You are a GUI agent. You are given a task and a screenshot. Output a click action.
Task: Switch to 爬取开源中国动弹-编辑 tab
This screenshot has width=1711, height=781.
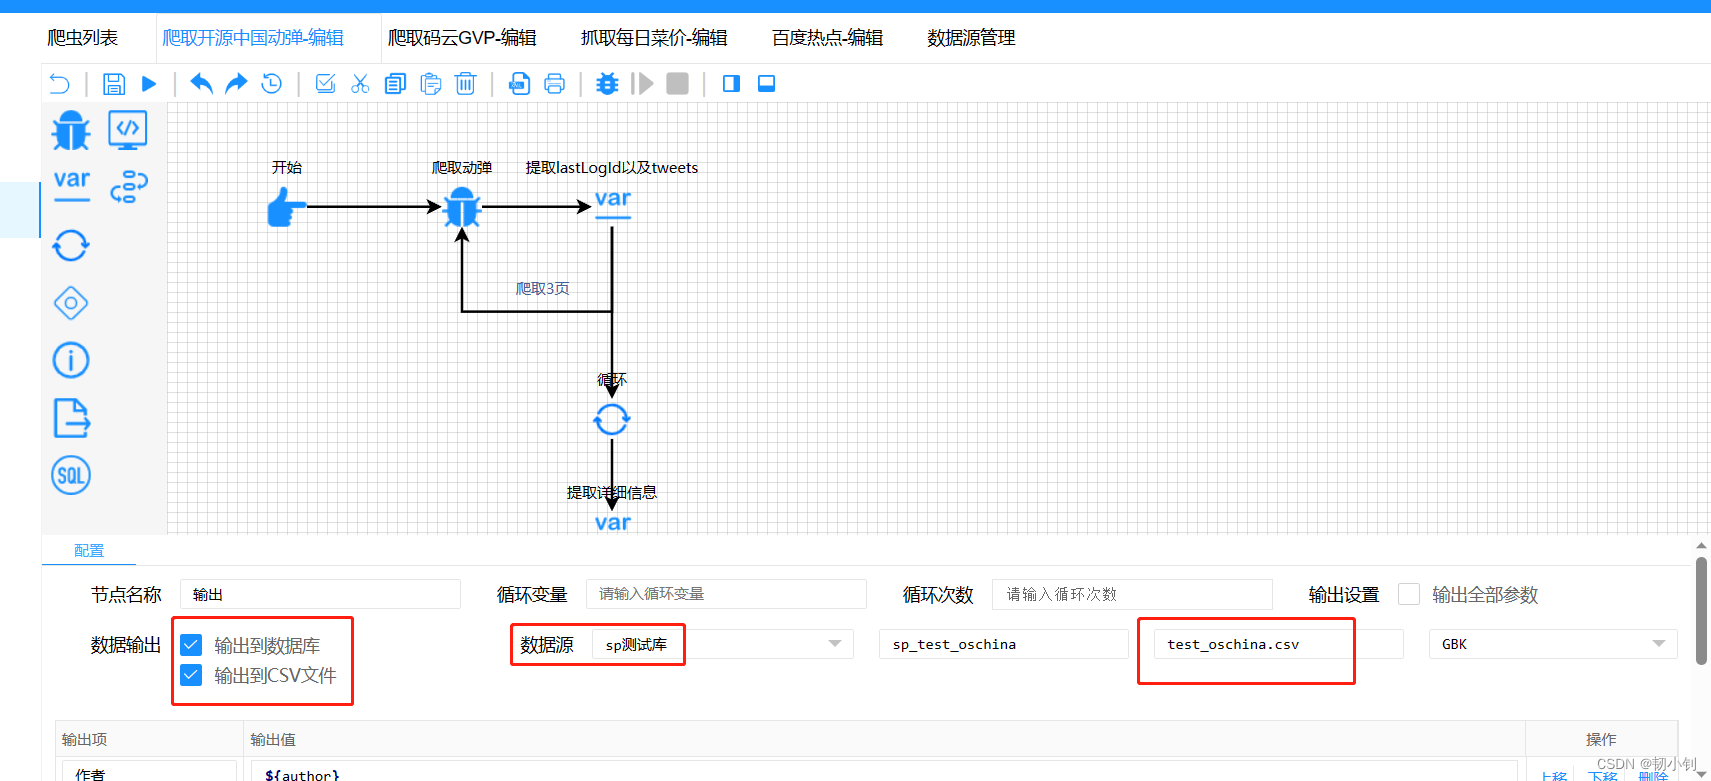[253, 38]
